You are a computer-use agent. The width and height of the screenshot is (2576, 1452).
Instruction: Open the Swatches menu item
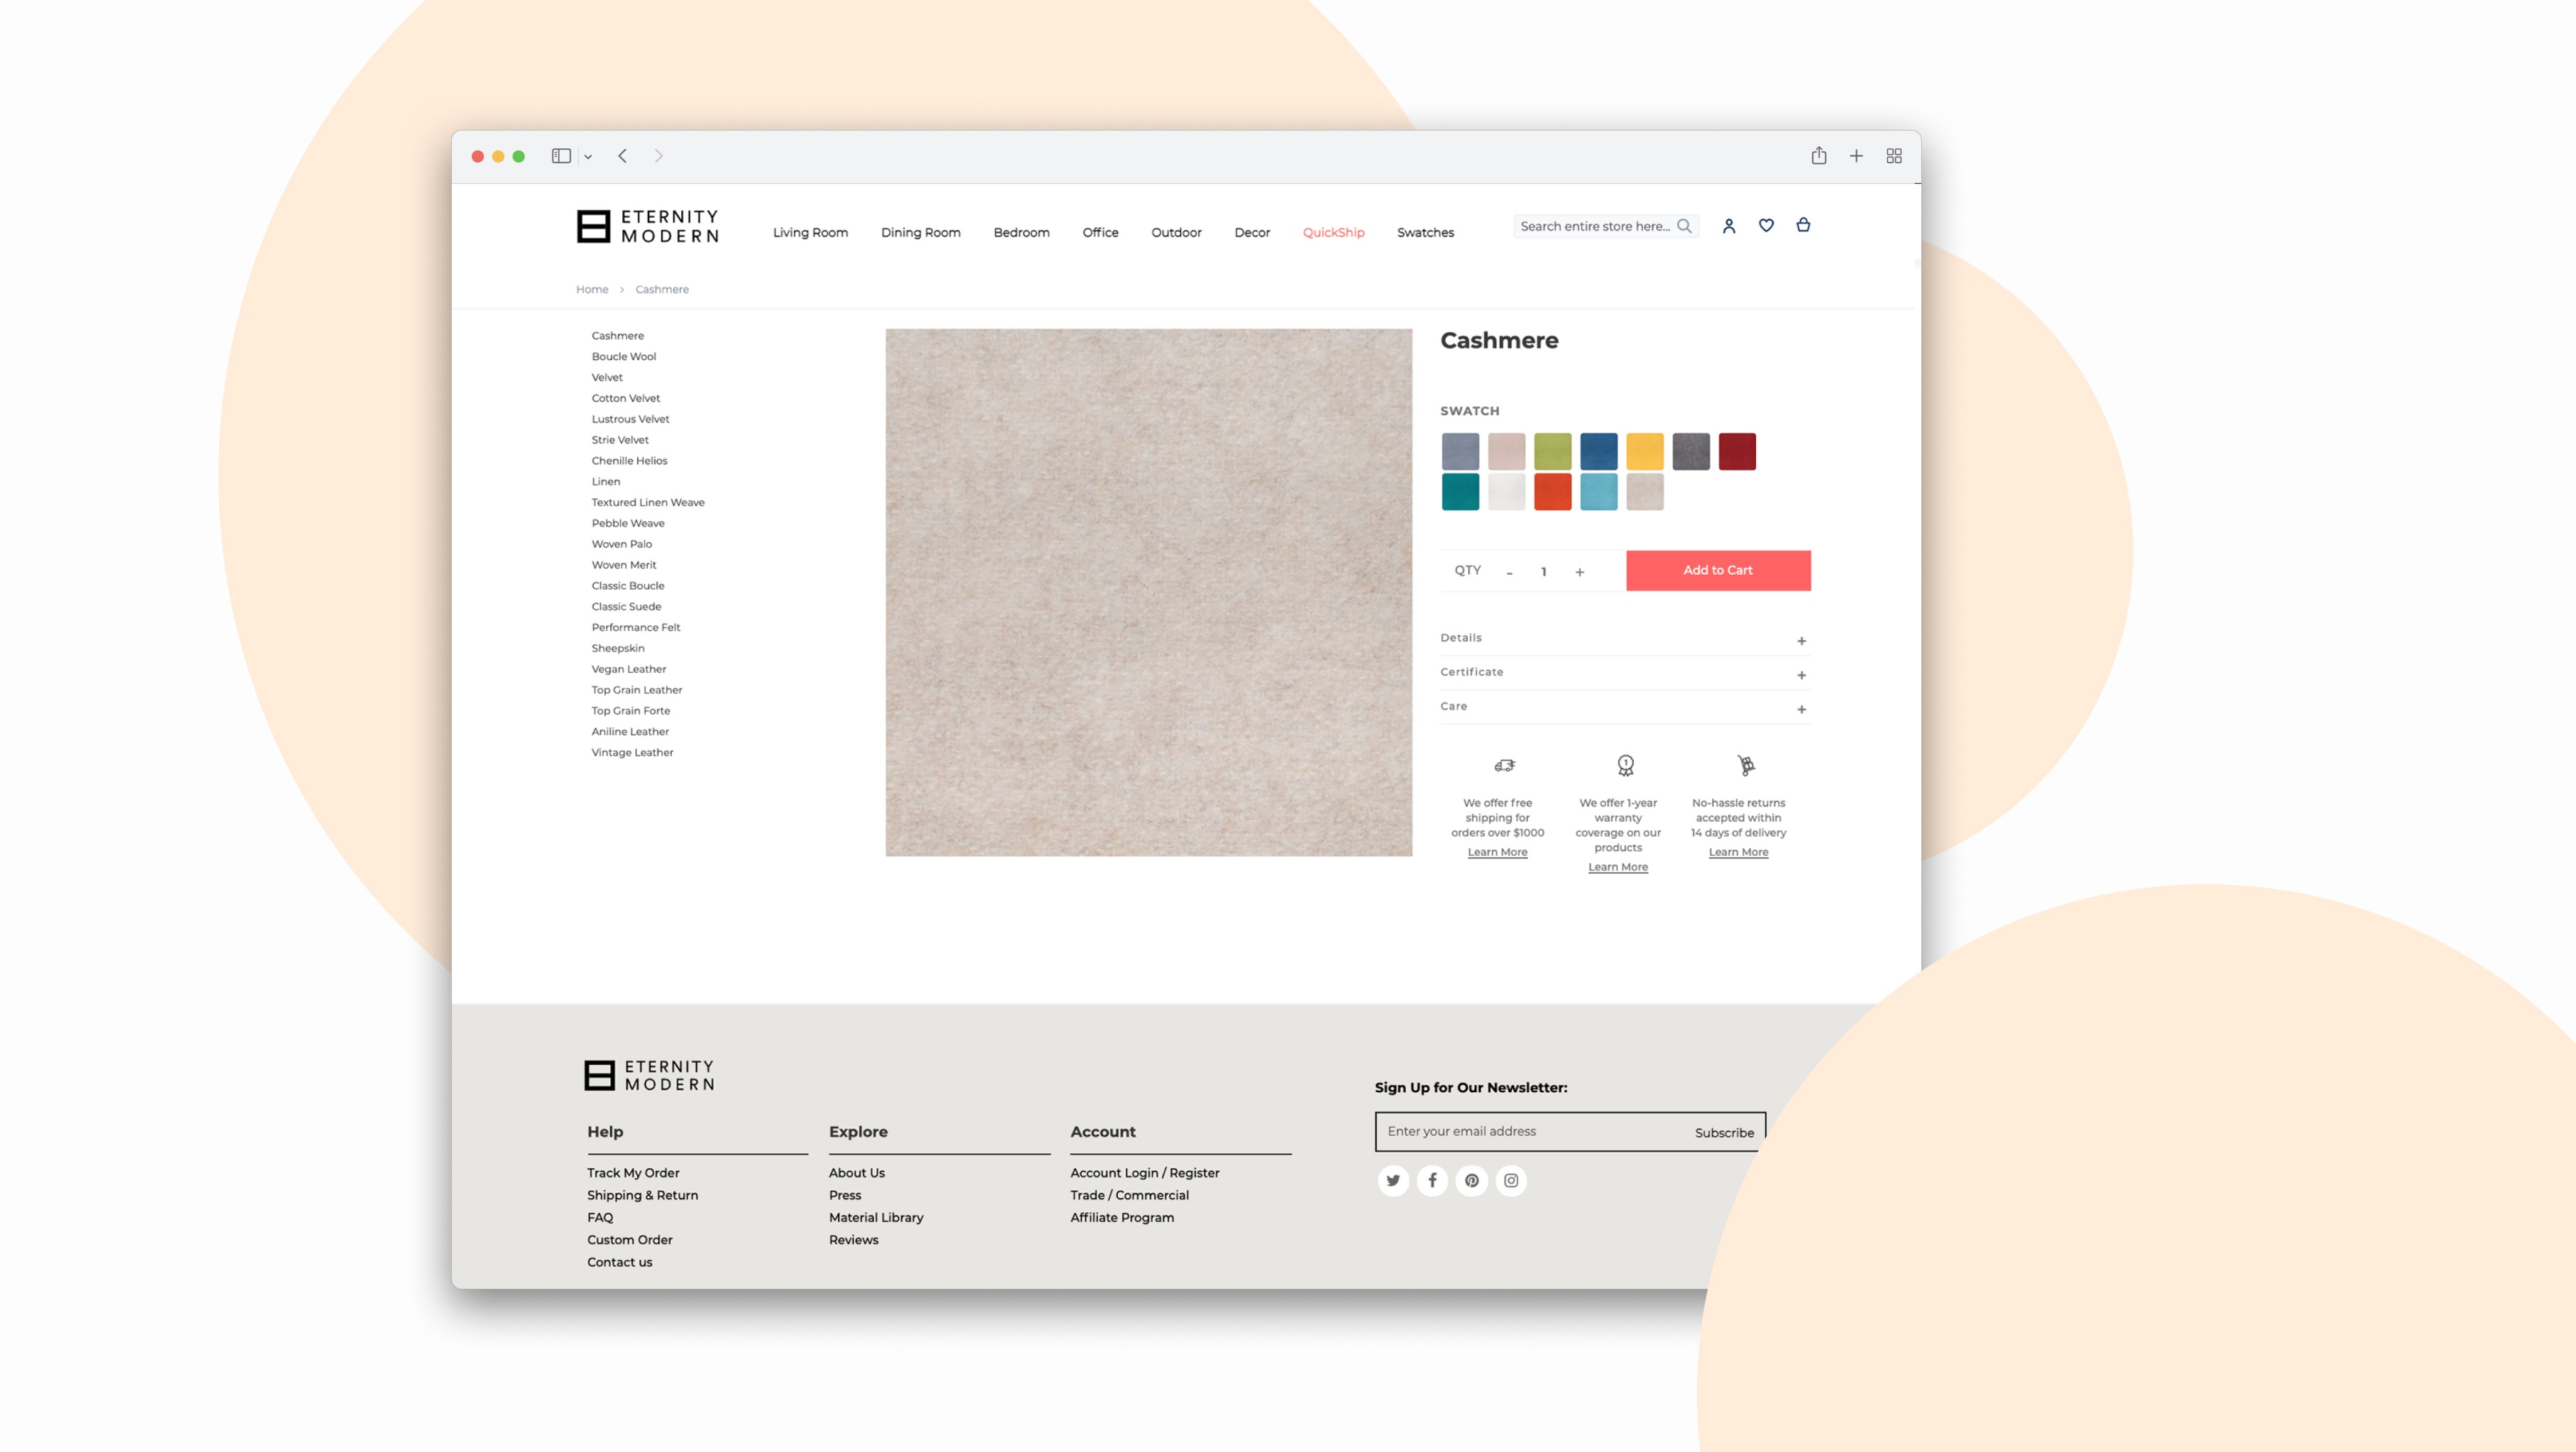point(1426,233)
